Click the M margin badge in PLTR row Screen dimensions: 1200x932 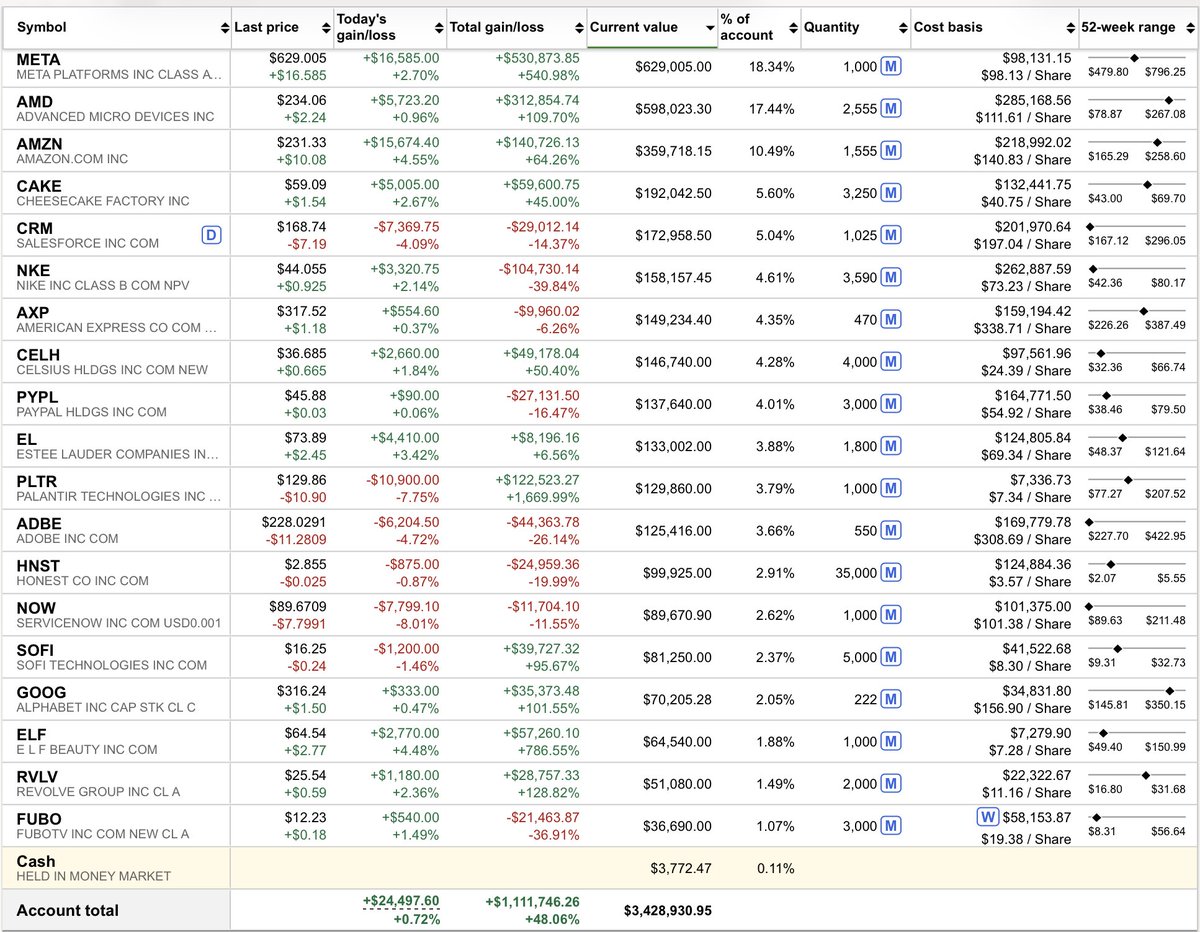click(891, 489)
